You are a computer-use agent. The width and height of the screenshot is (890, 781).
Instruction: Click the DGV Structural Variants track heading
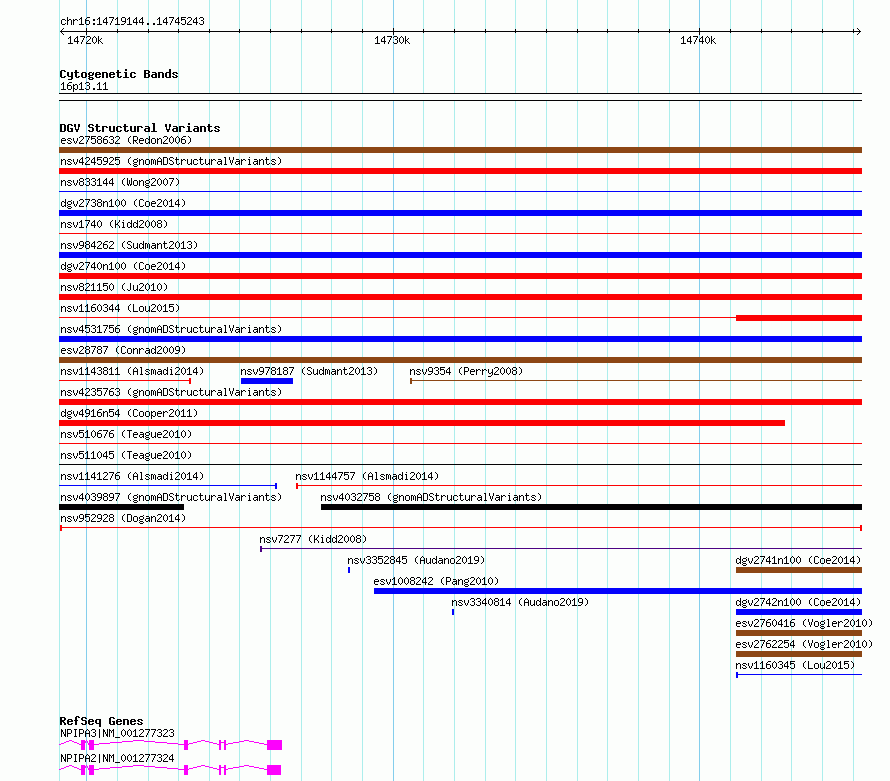click(140, 128)
